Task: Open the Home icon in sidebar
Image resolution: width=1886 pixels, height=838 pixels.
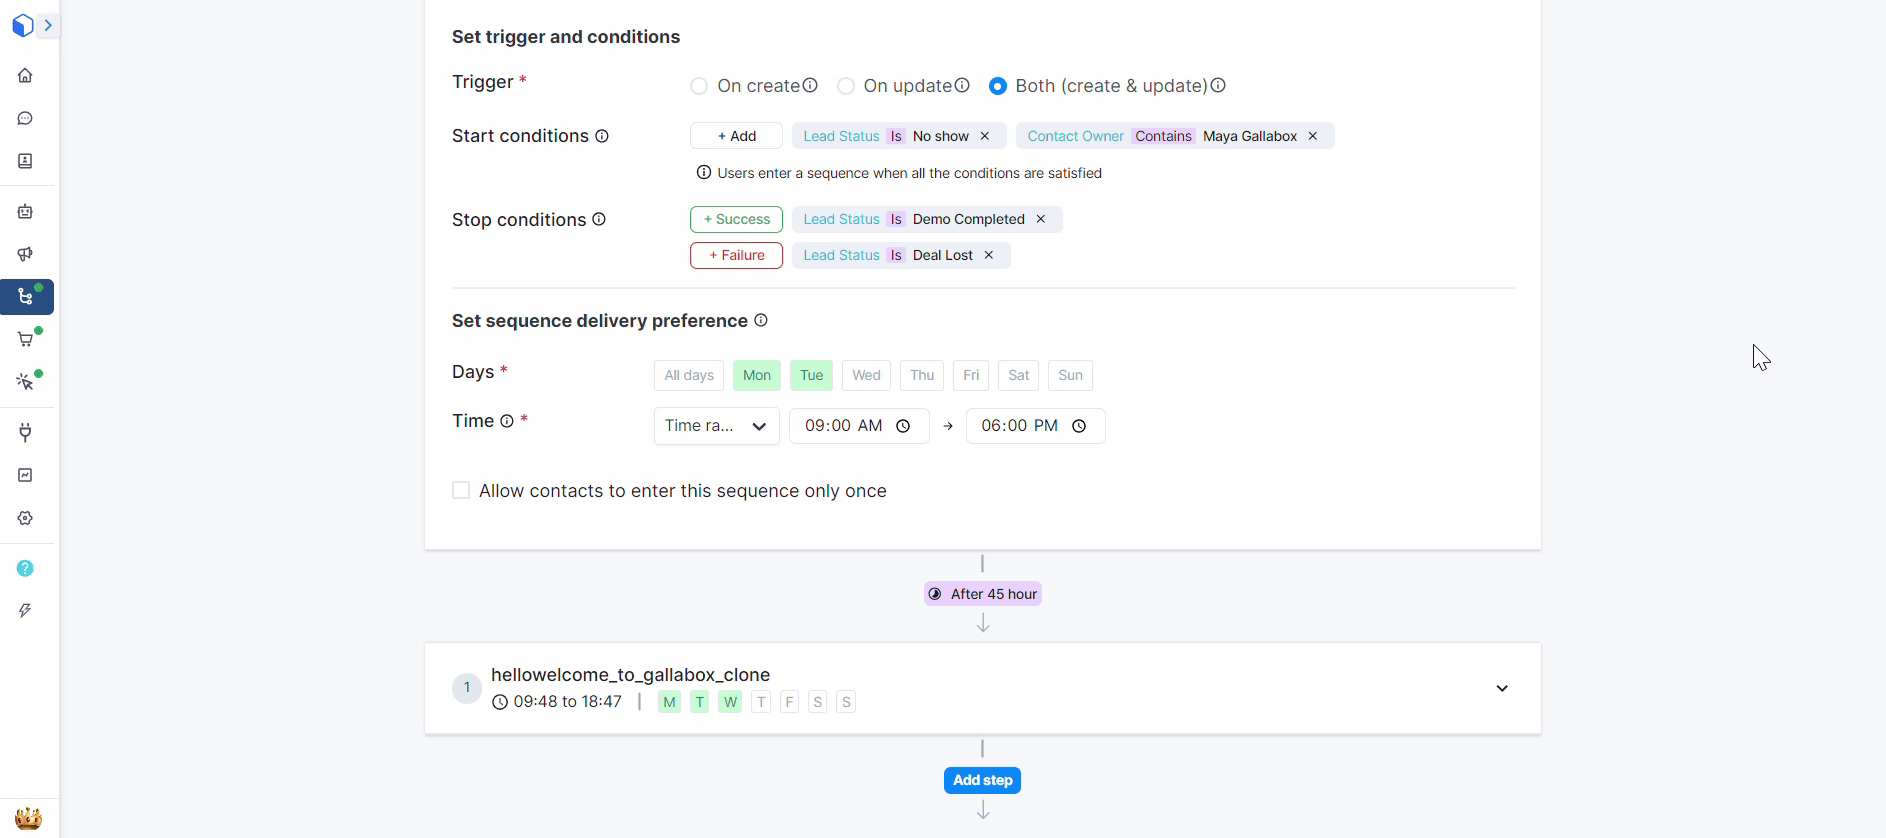Action: pyautogui.click(x=25, y=76)
